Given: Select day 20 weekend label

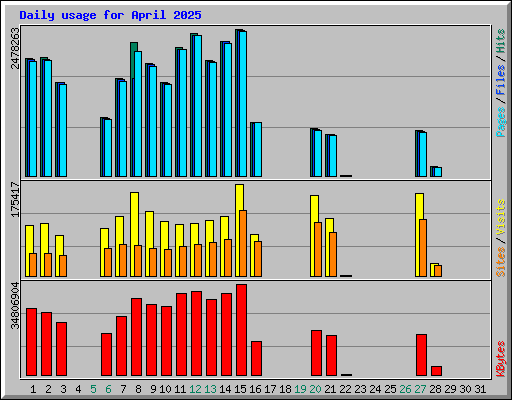Looking at the screenshot, I should [x=315, y=389].
